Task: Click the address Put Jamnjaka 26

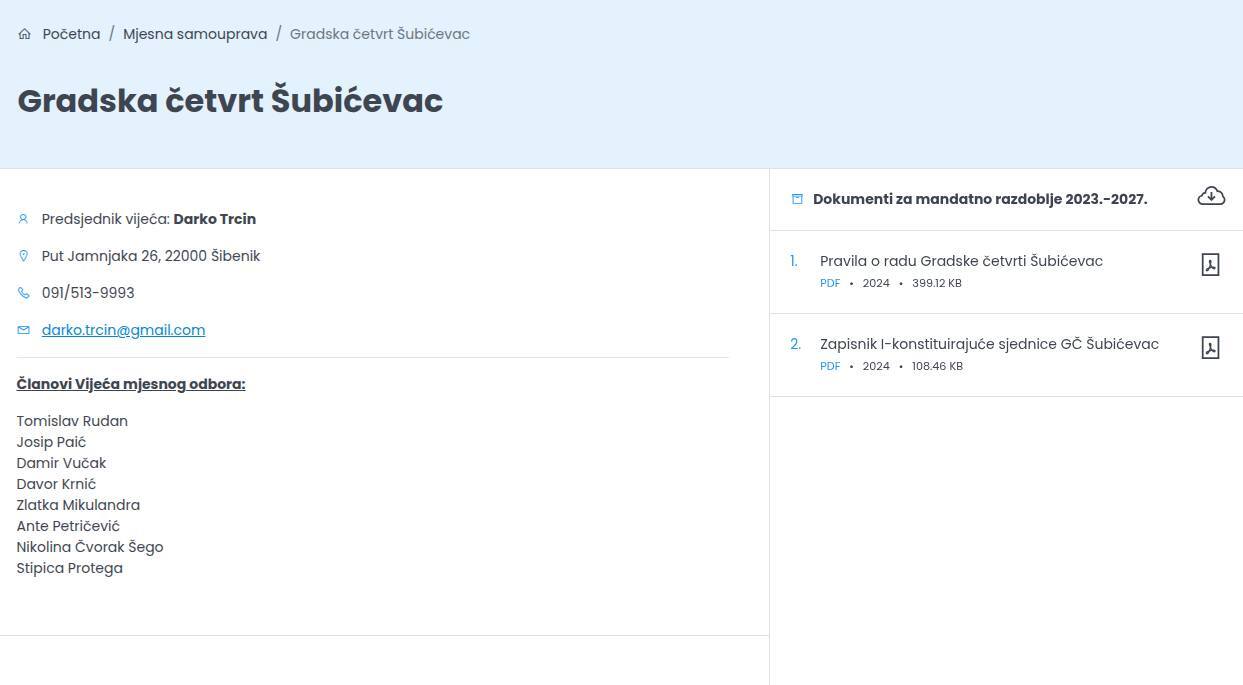Action: click(150, 256)
